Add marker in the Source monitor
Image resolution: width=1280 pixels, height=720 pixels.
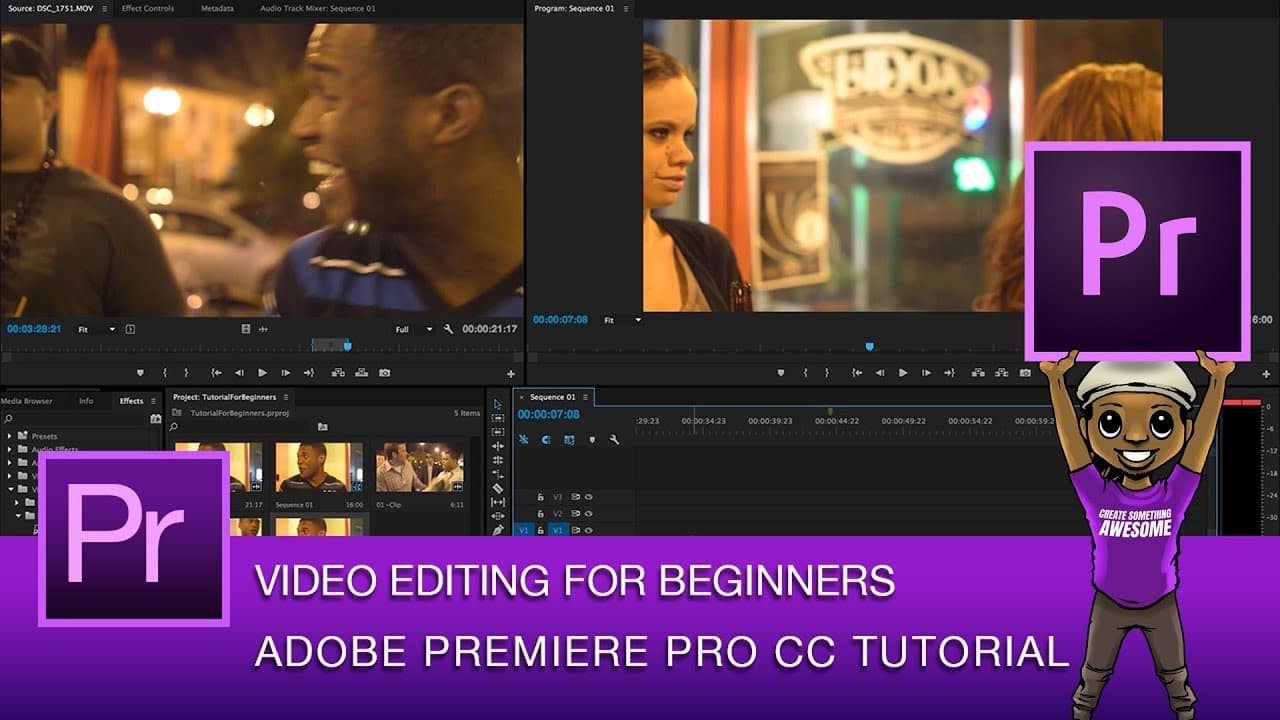coord(140,373)
